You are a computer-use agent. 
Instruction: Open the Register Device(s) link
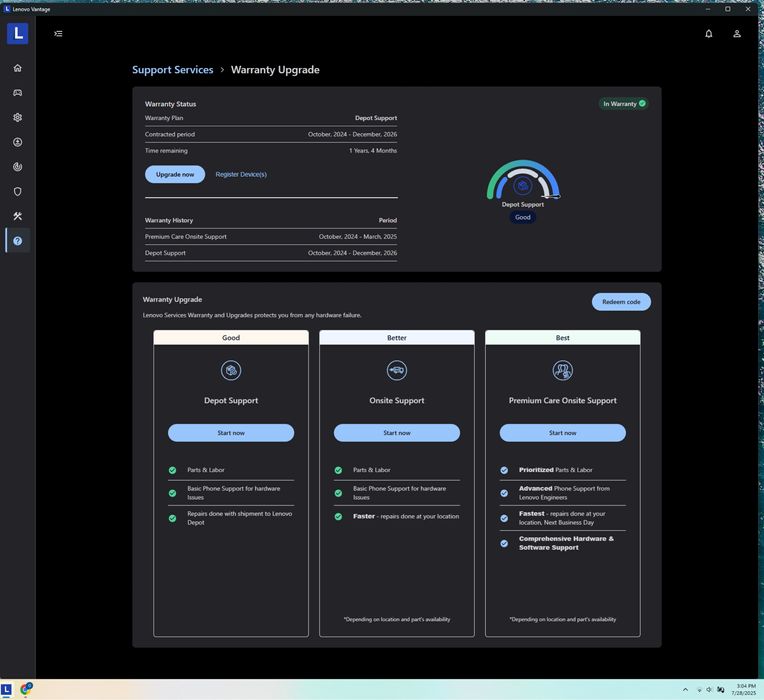tap(241, 174)
